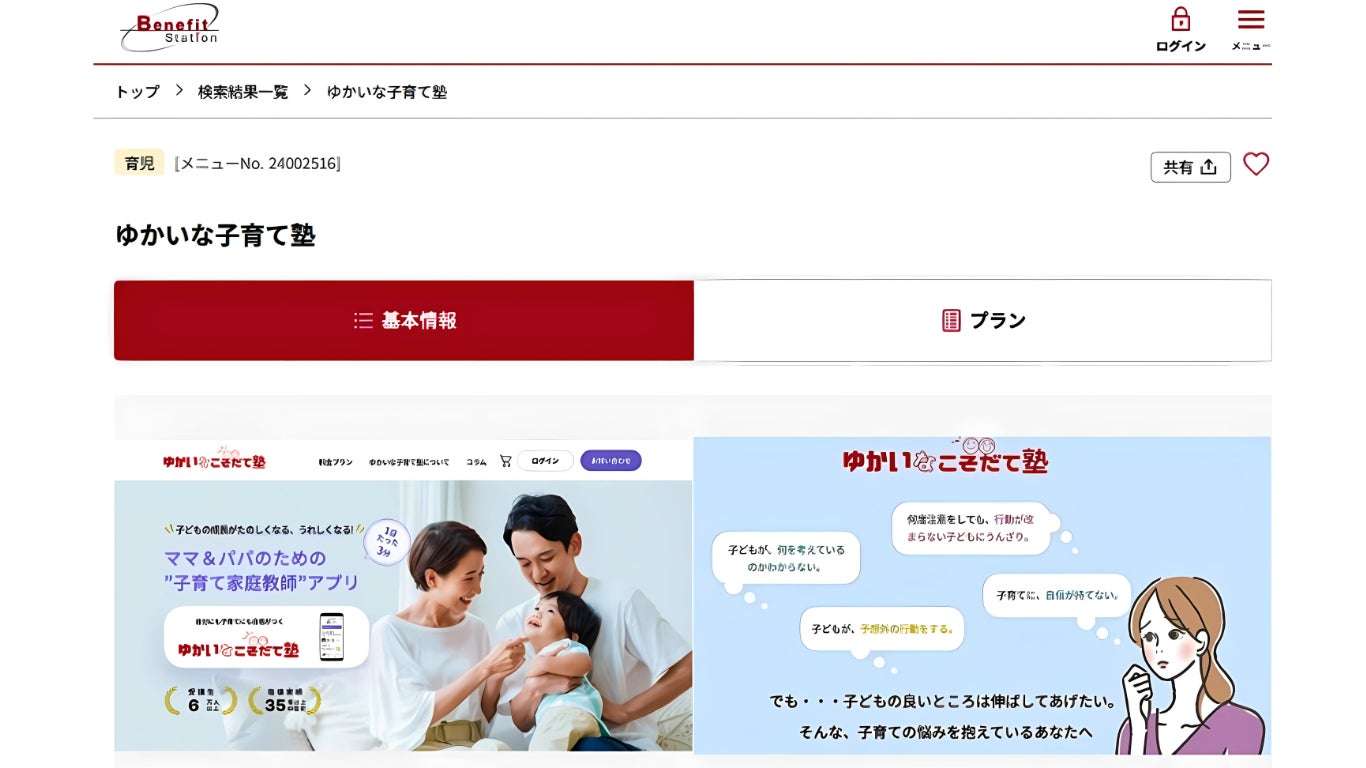
Task: Open the login lock icon
Action: [1180, 20]
